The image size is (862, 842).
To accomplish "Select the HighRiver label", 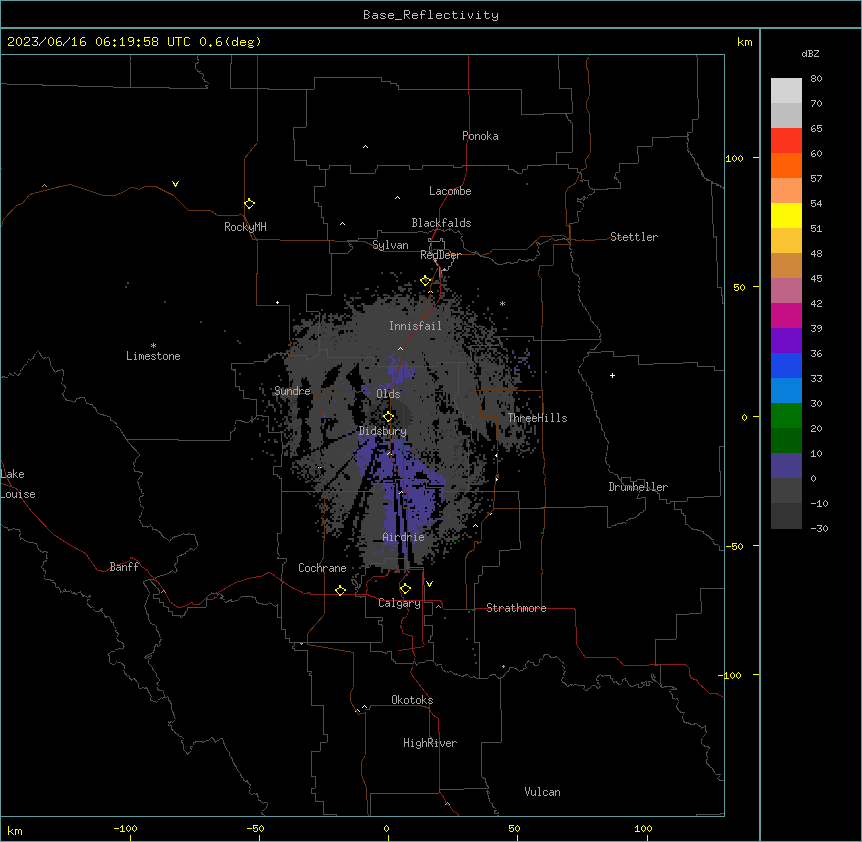I will 430,743.
